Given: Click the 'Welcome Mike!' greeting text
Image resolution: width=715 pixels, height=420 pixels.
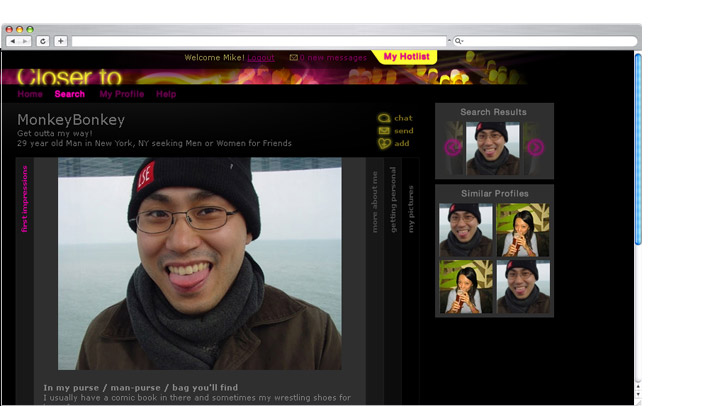Looking at the screenshot, I should 214,57.
